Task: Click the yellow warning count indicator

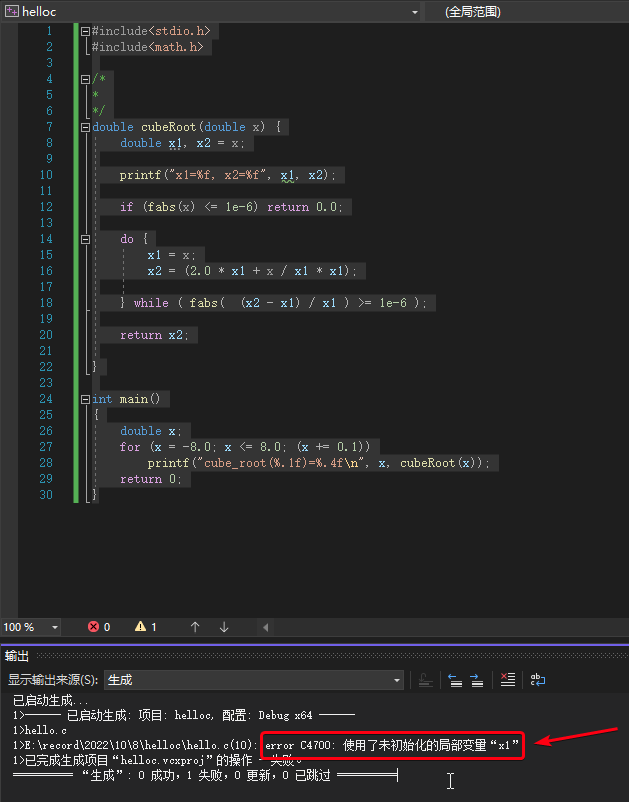Action: [146, 627]
